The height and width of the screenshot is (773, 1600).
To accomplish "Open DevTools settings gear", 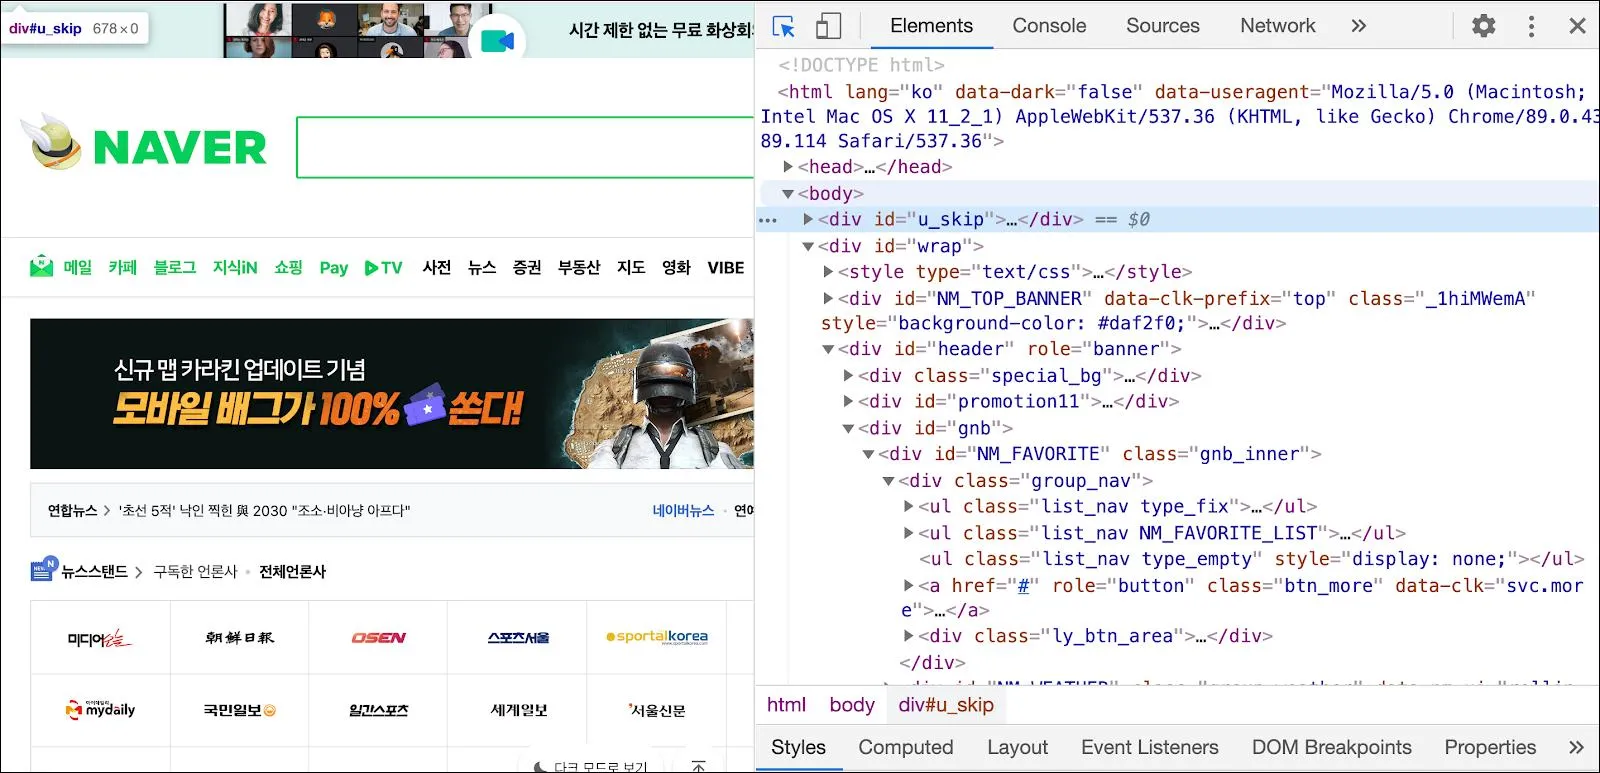I will click(1484, 26).
